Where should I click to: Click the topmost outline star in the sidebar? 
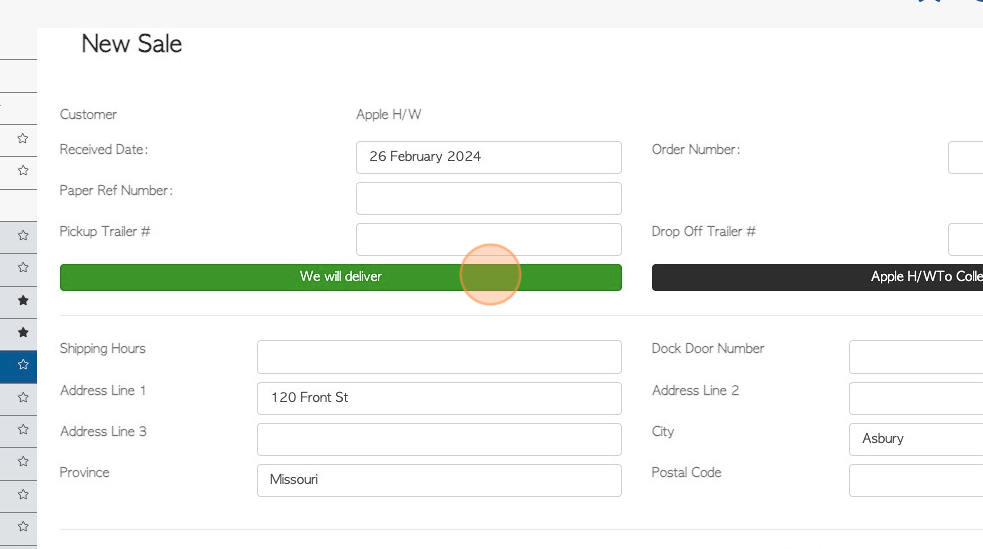tap(23, 139)
